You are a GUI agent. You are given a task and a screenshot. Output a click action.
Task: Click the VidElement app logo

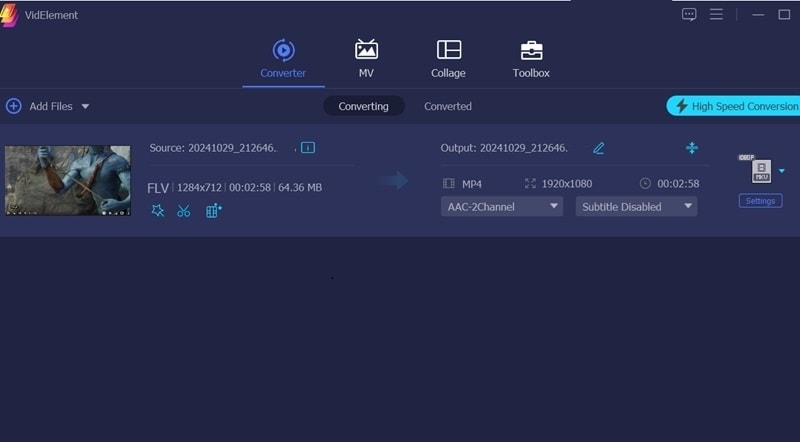click(x=9, y=15)
